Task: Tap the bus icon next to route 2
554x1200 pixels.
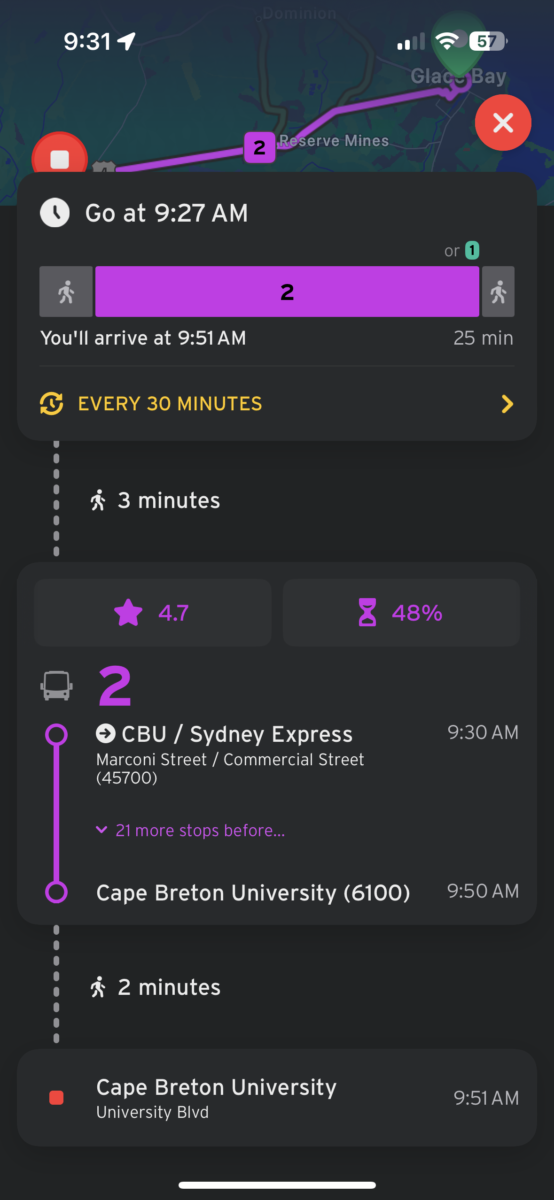Action: [x=57, y=686]
